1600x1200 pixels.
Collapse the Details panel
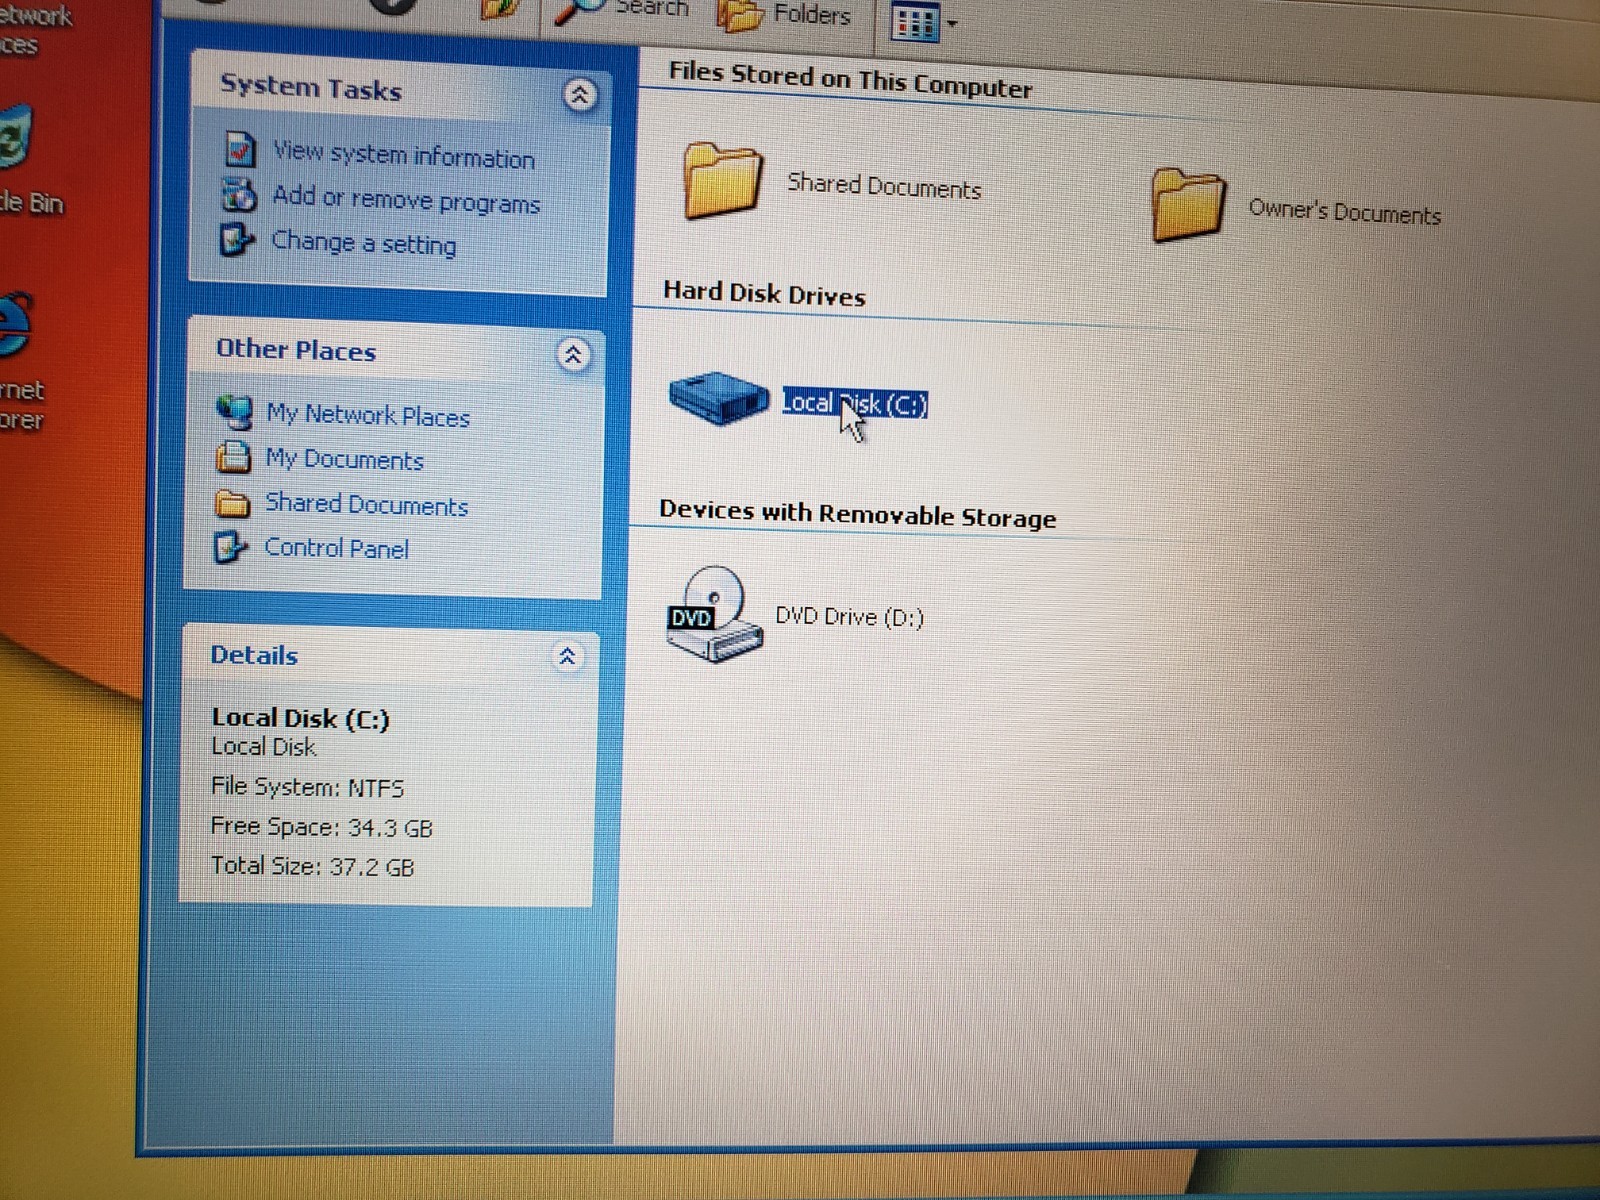tap(566, 656)
